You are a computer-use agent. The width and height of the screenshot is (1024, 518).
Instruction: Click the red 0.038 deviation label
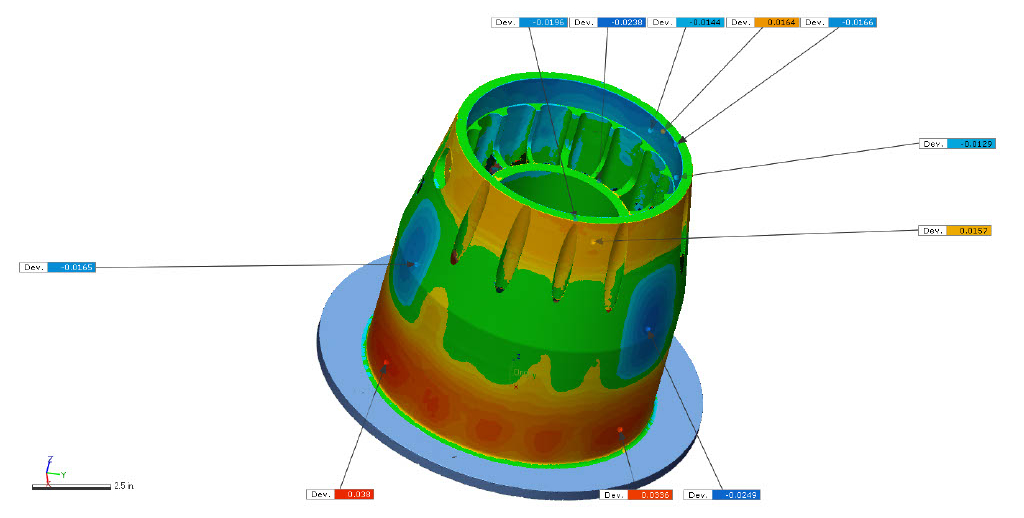coord(341,494)
